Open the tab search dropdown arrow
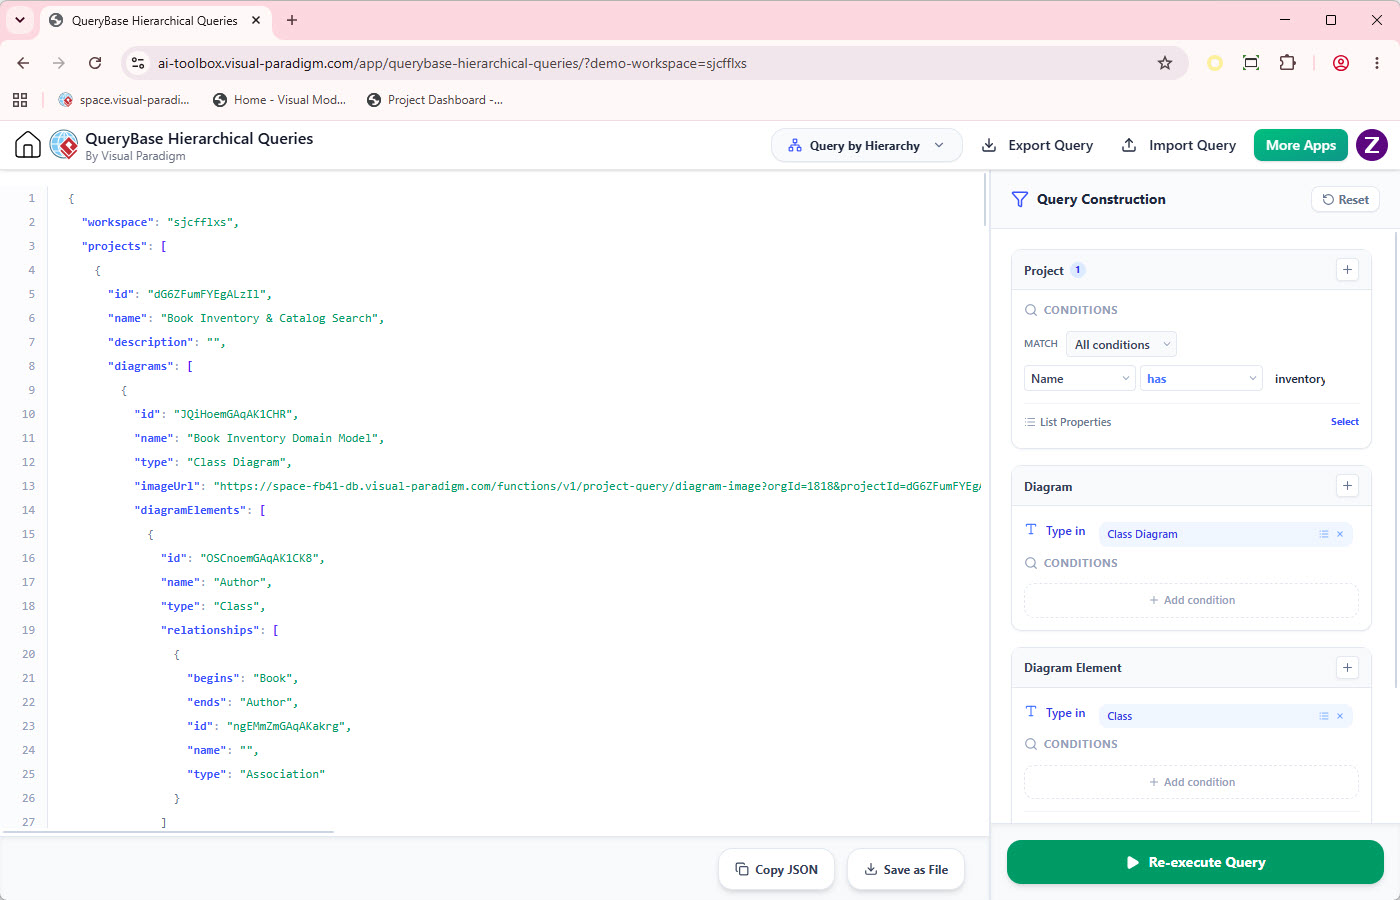1400x900 pixels. point(19,20)
